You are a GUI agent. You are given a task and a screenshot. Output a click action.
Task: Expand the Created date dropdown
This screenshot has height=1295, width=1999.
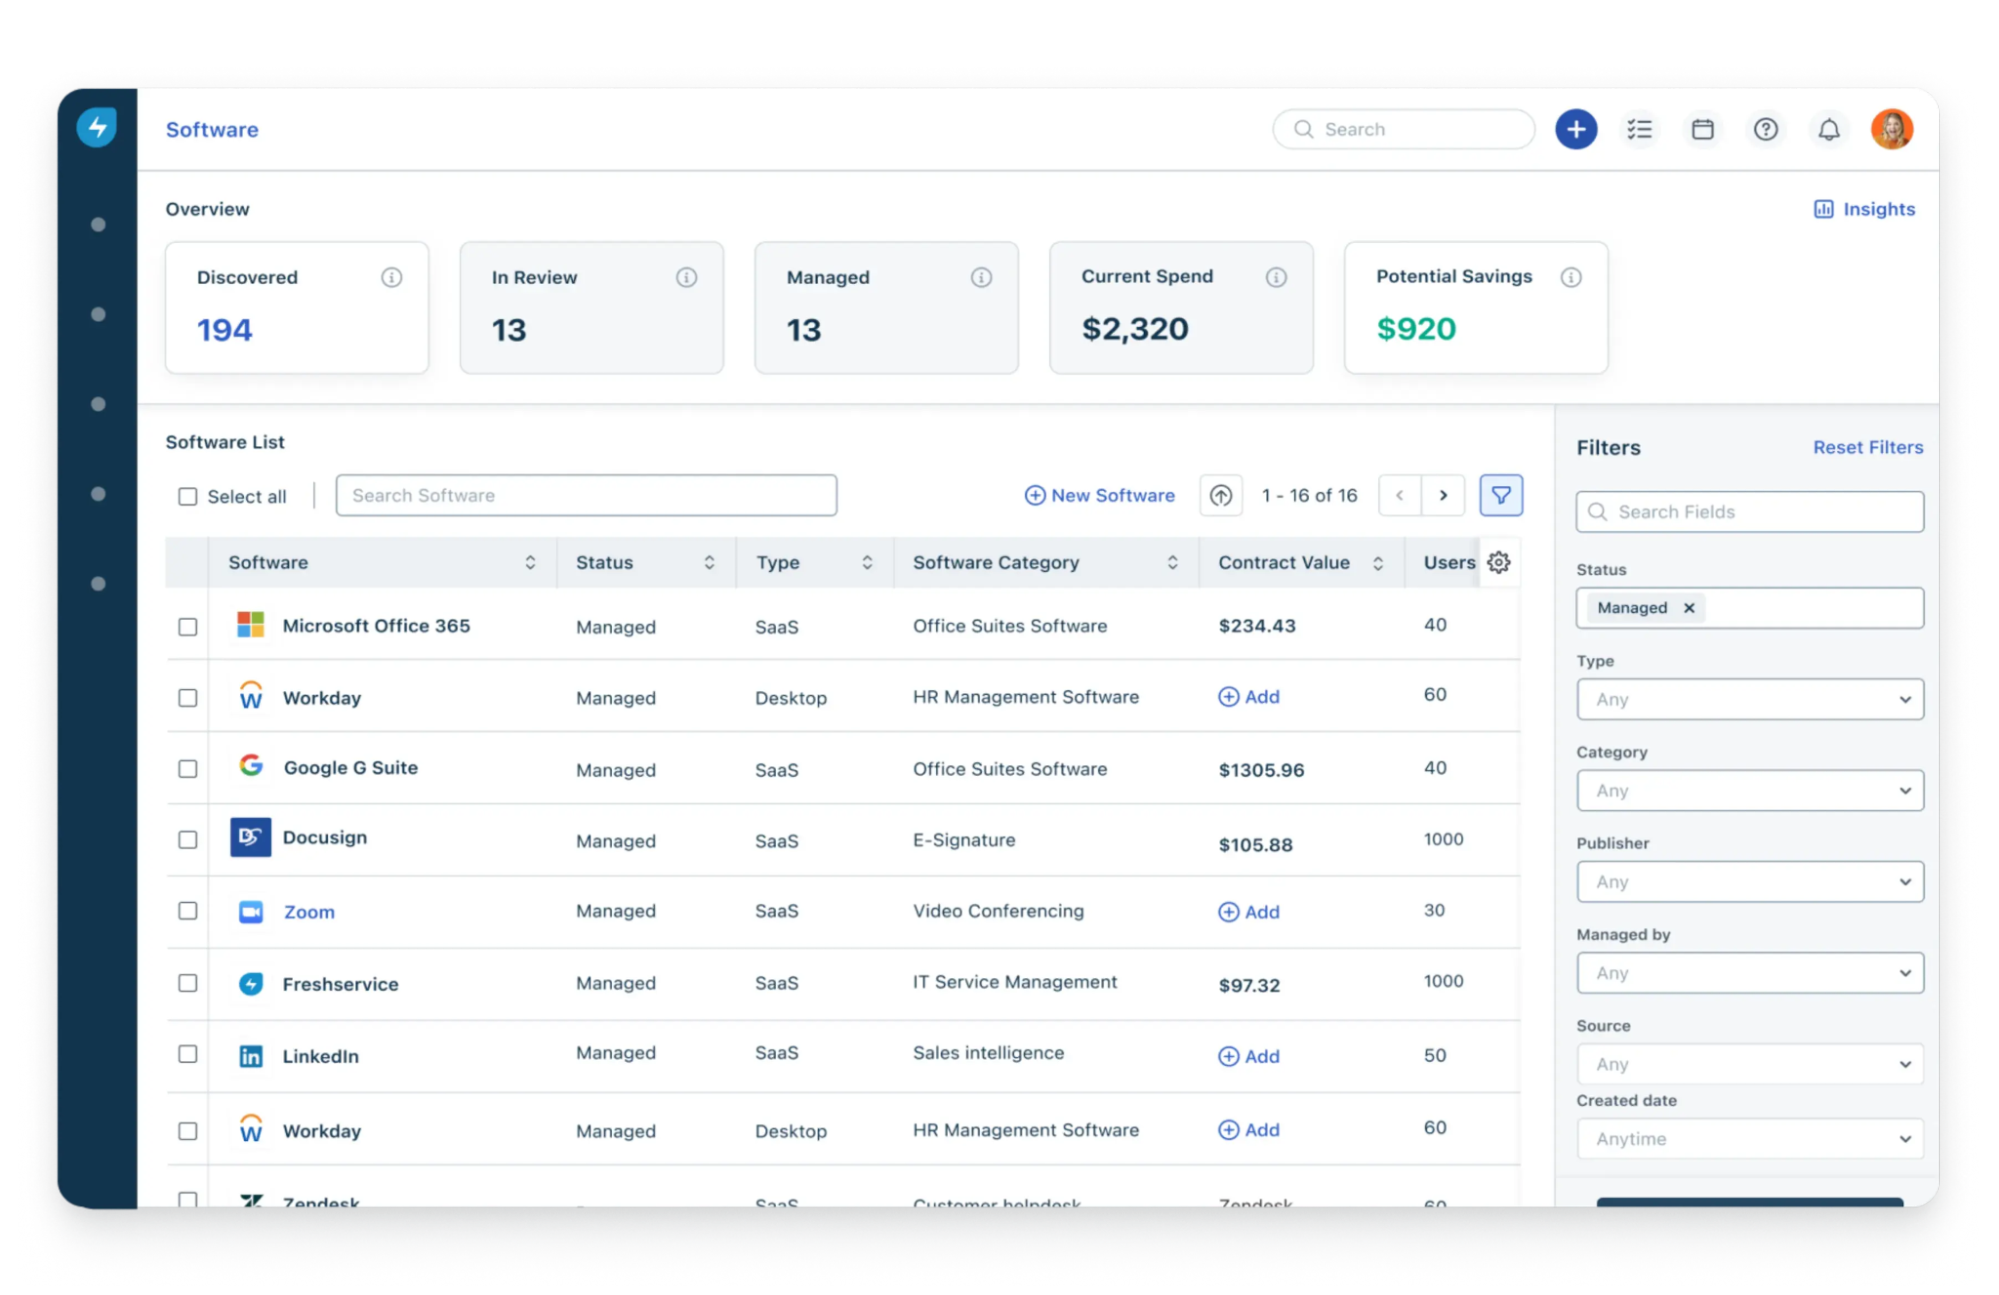coord(1749,1139)
